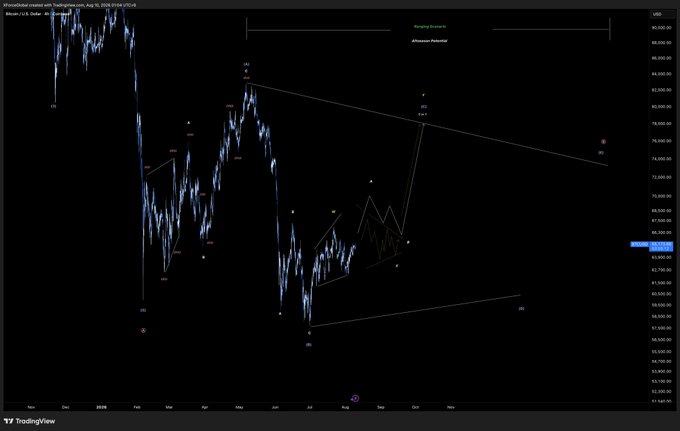Click the Nov label at left of time axis
This screenshot has height=431, width=680.
[31, 407]
